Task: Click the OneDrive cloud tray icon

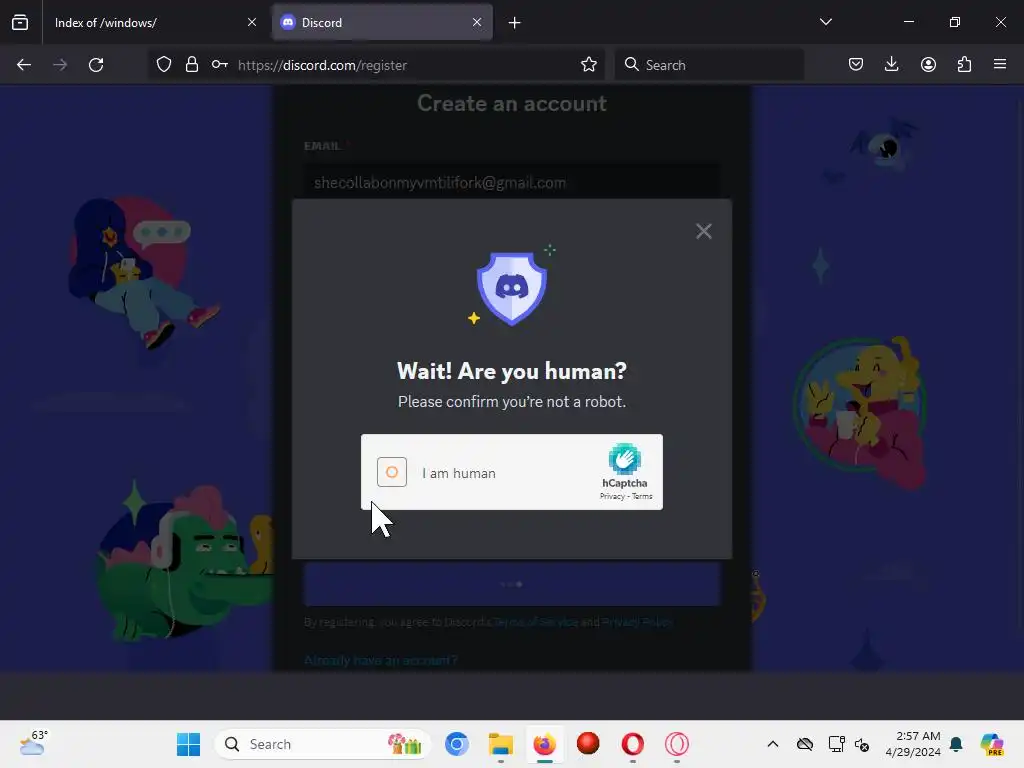Action: (805, 744)
